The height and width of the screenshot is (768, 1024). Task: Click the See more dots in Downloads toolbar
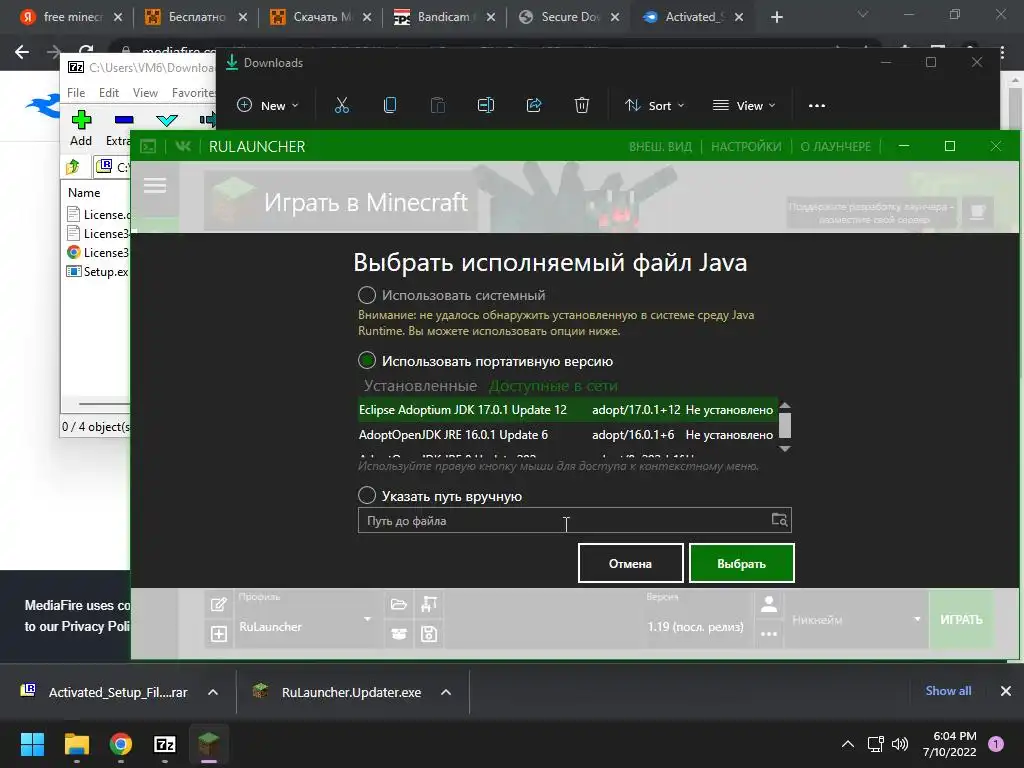click(817, 105)
